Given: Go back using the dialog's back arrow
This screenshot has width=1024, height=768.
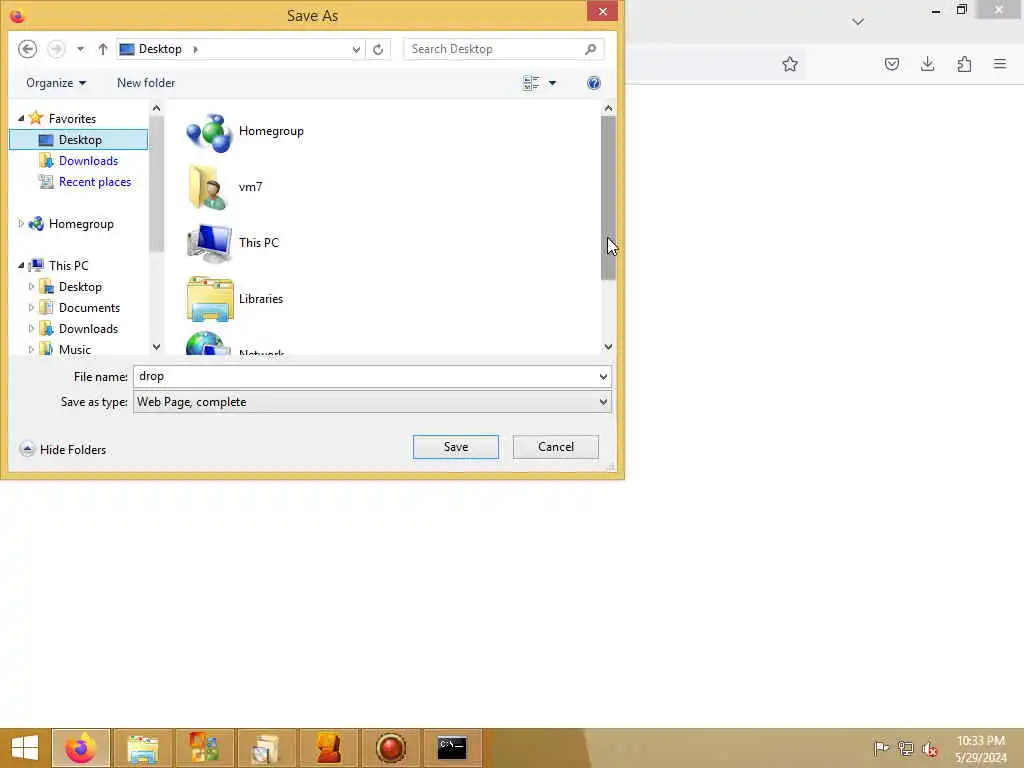Looking at the screenshot, I should click(x=27, y=49).
